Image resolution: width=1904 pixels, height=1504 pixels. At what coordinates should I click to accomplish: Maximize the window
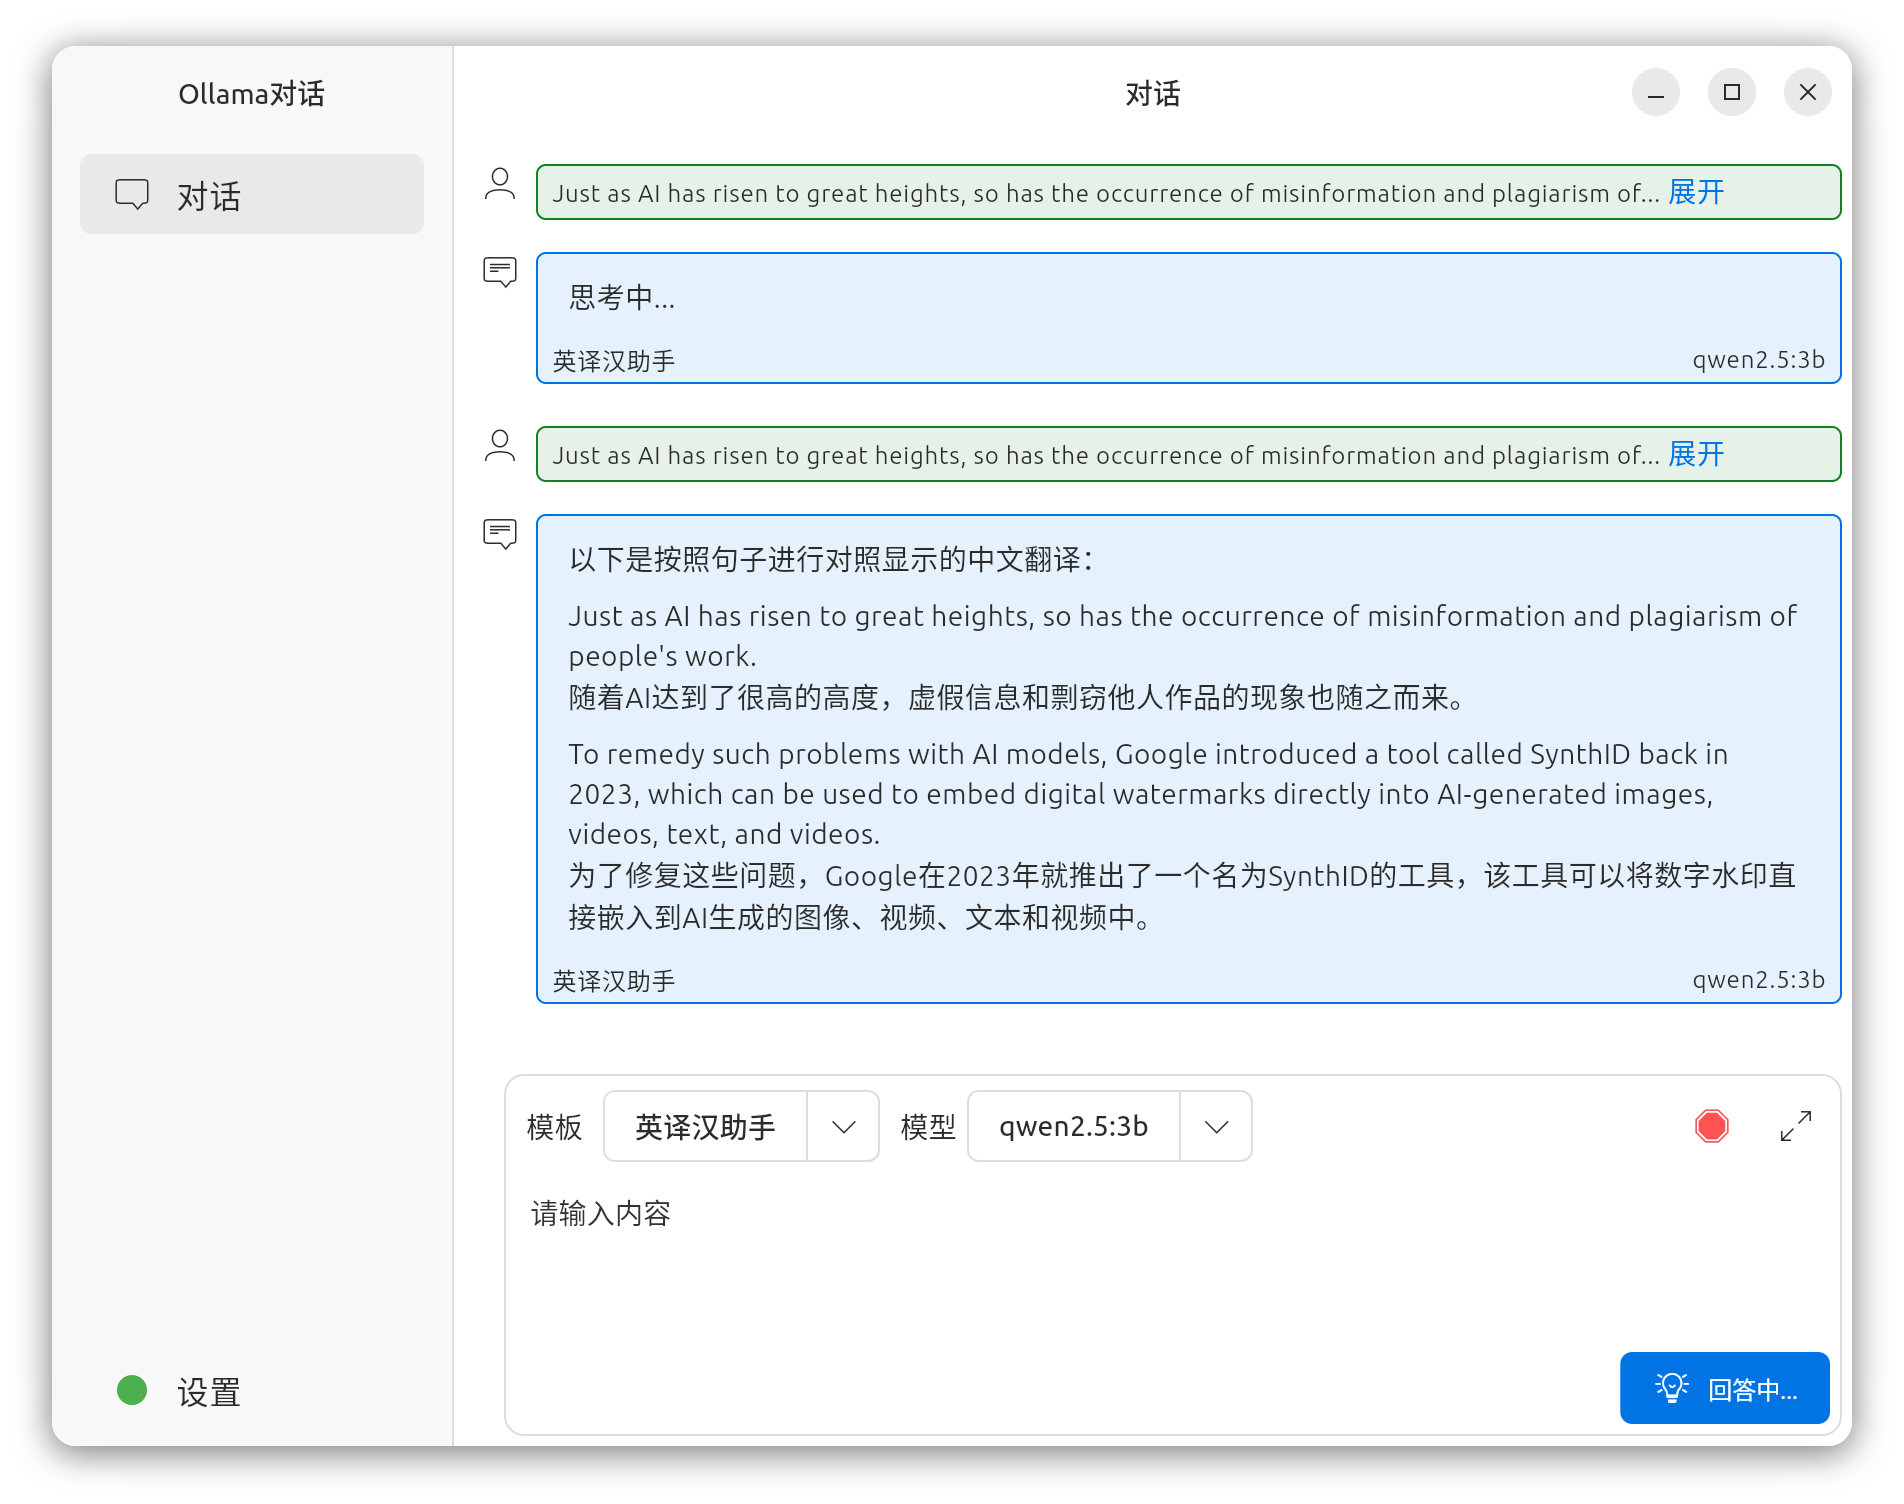pos(1732,92)
